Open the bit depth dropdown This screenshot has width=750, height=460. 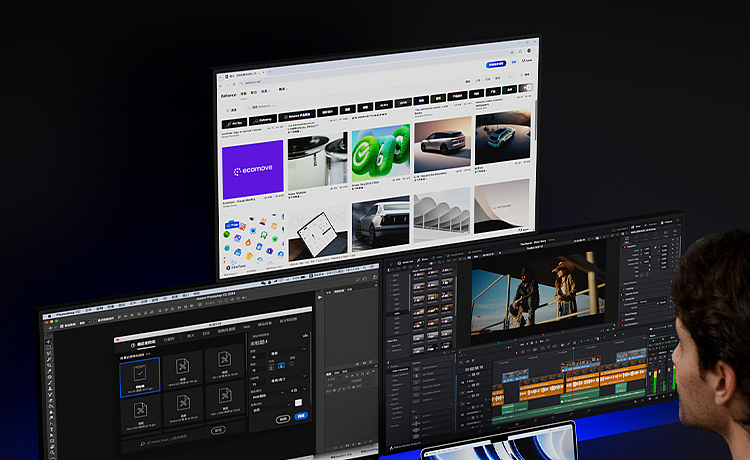[x=299, y=390]
